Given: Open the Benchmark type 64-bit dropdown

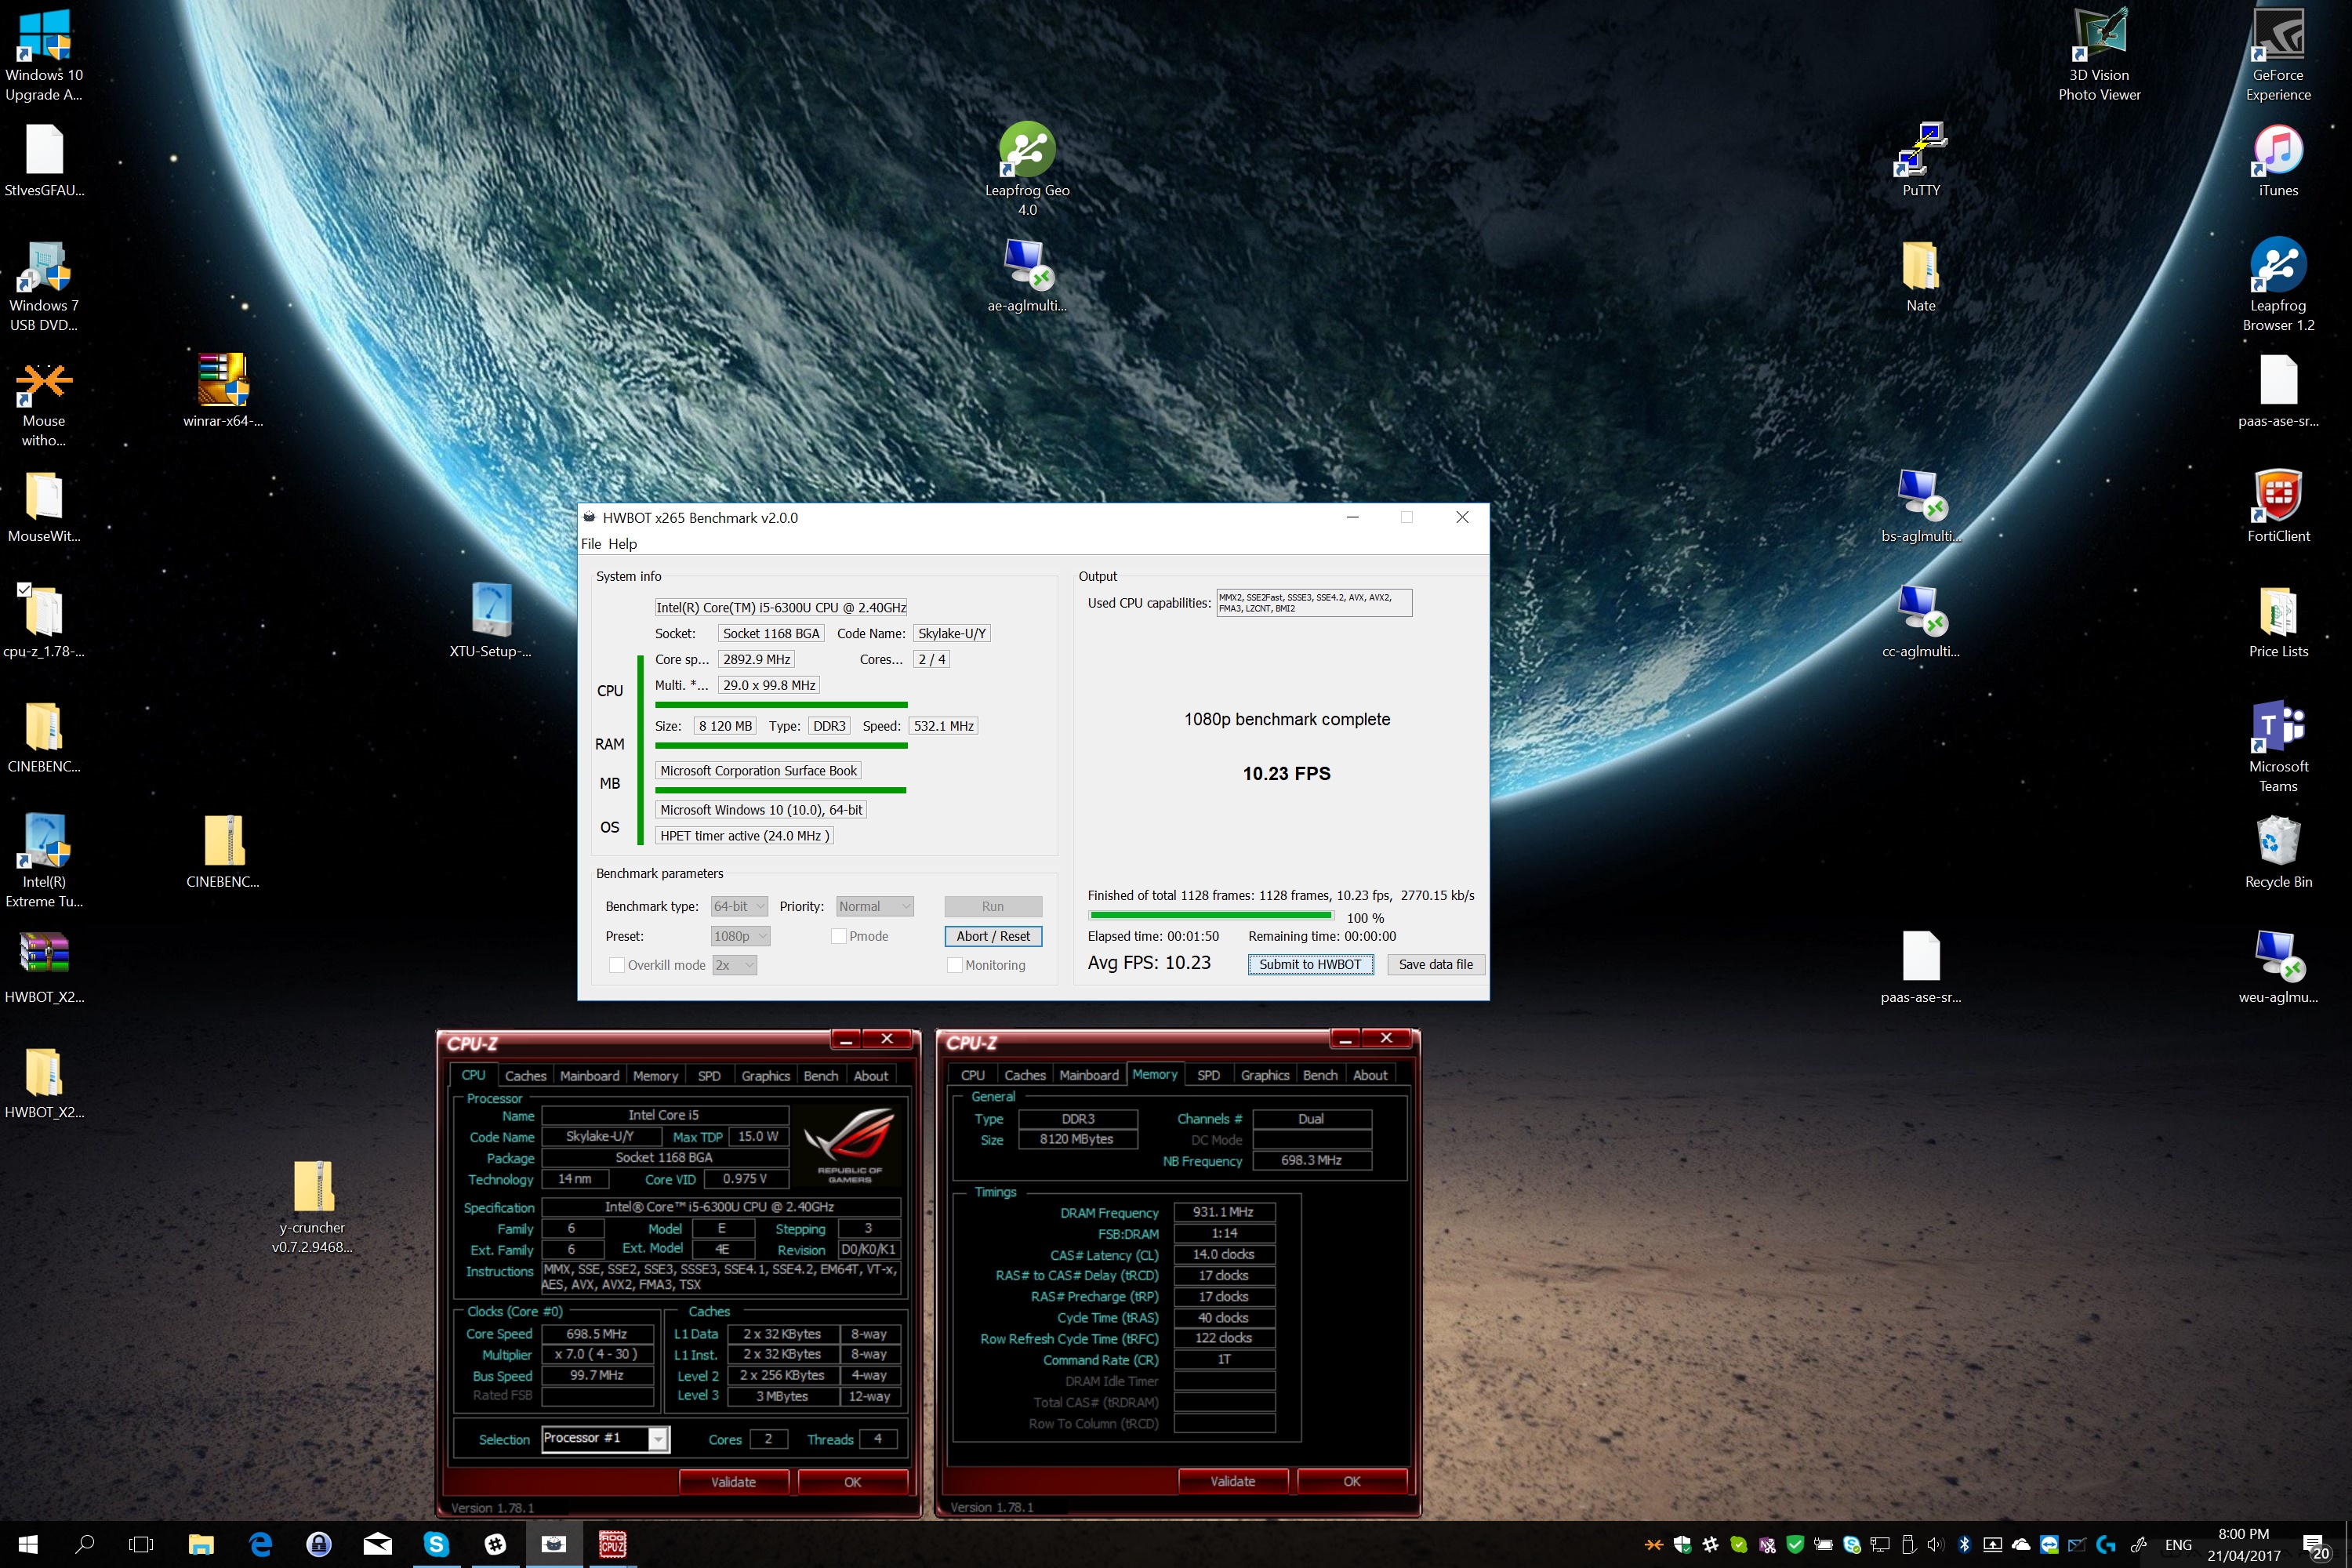Looking at the screenshot, I should 739,906.
